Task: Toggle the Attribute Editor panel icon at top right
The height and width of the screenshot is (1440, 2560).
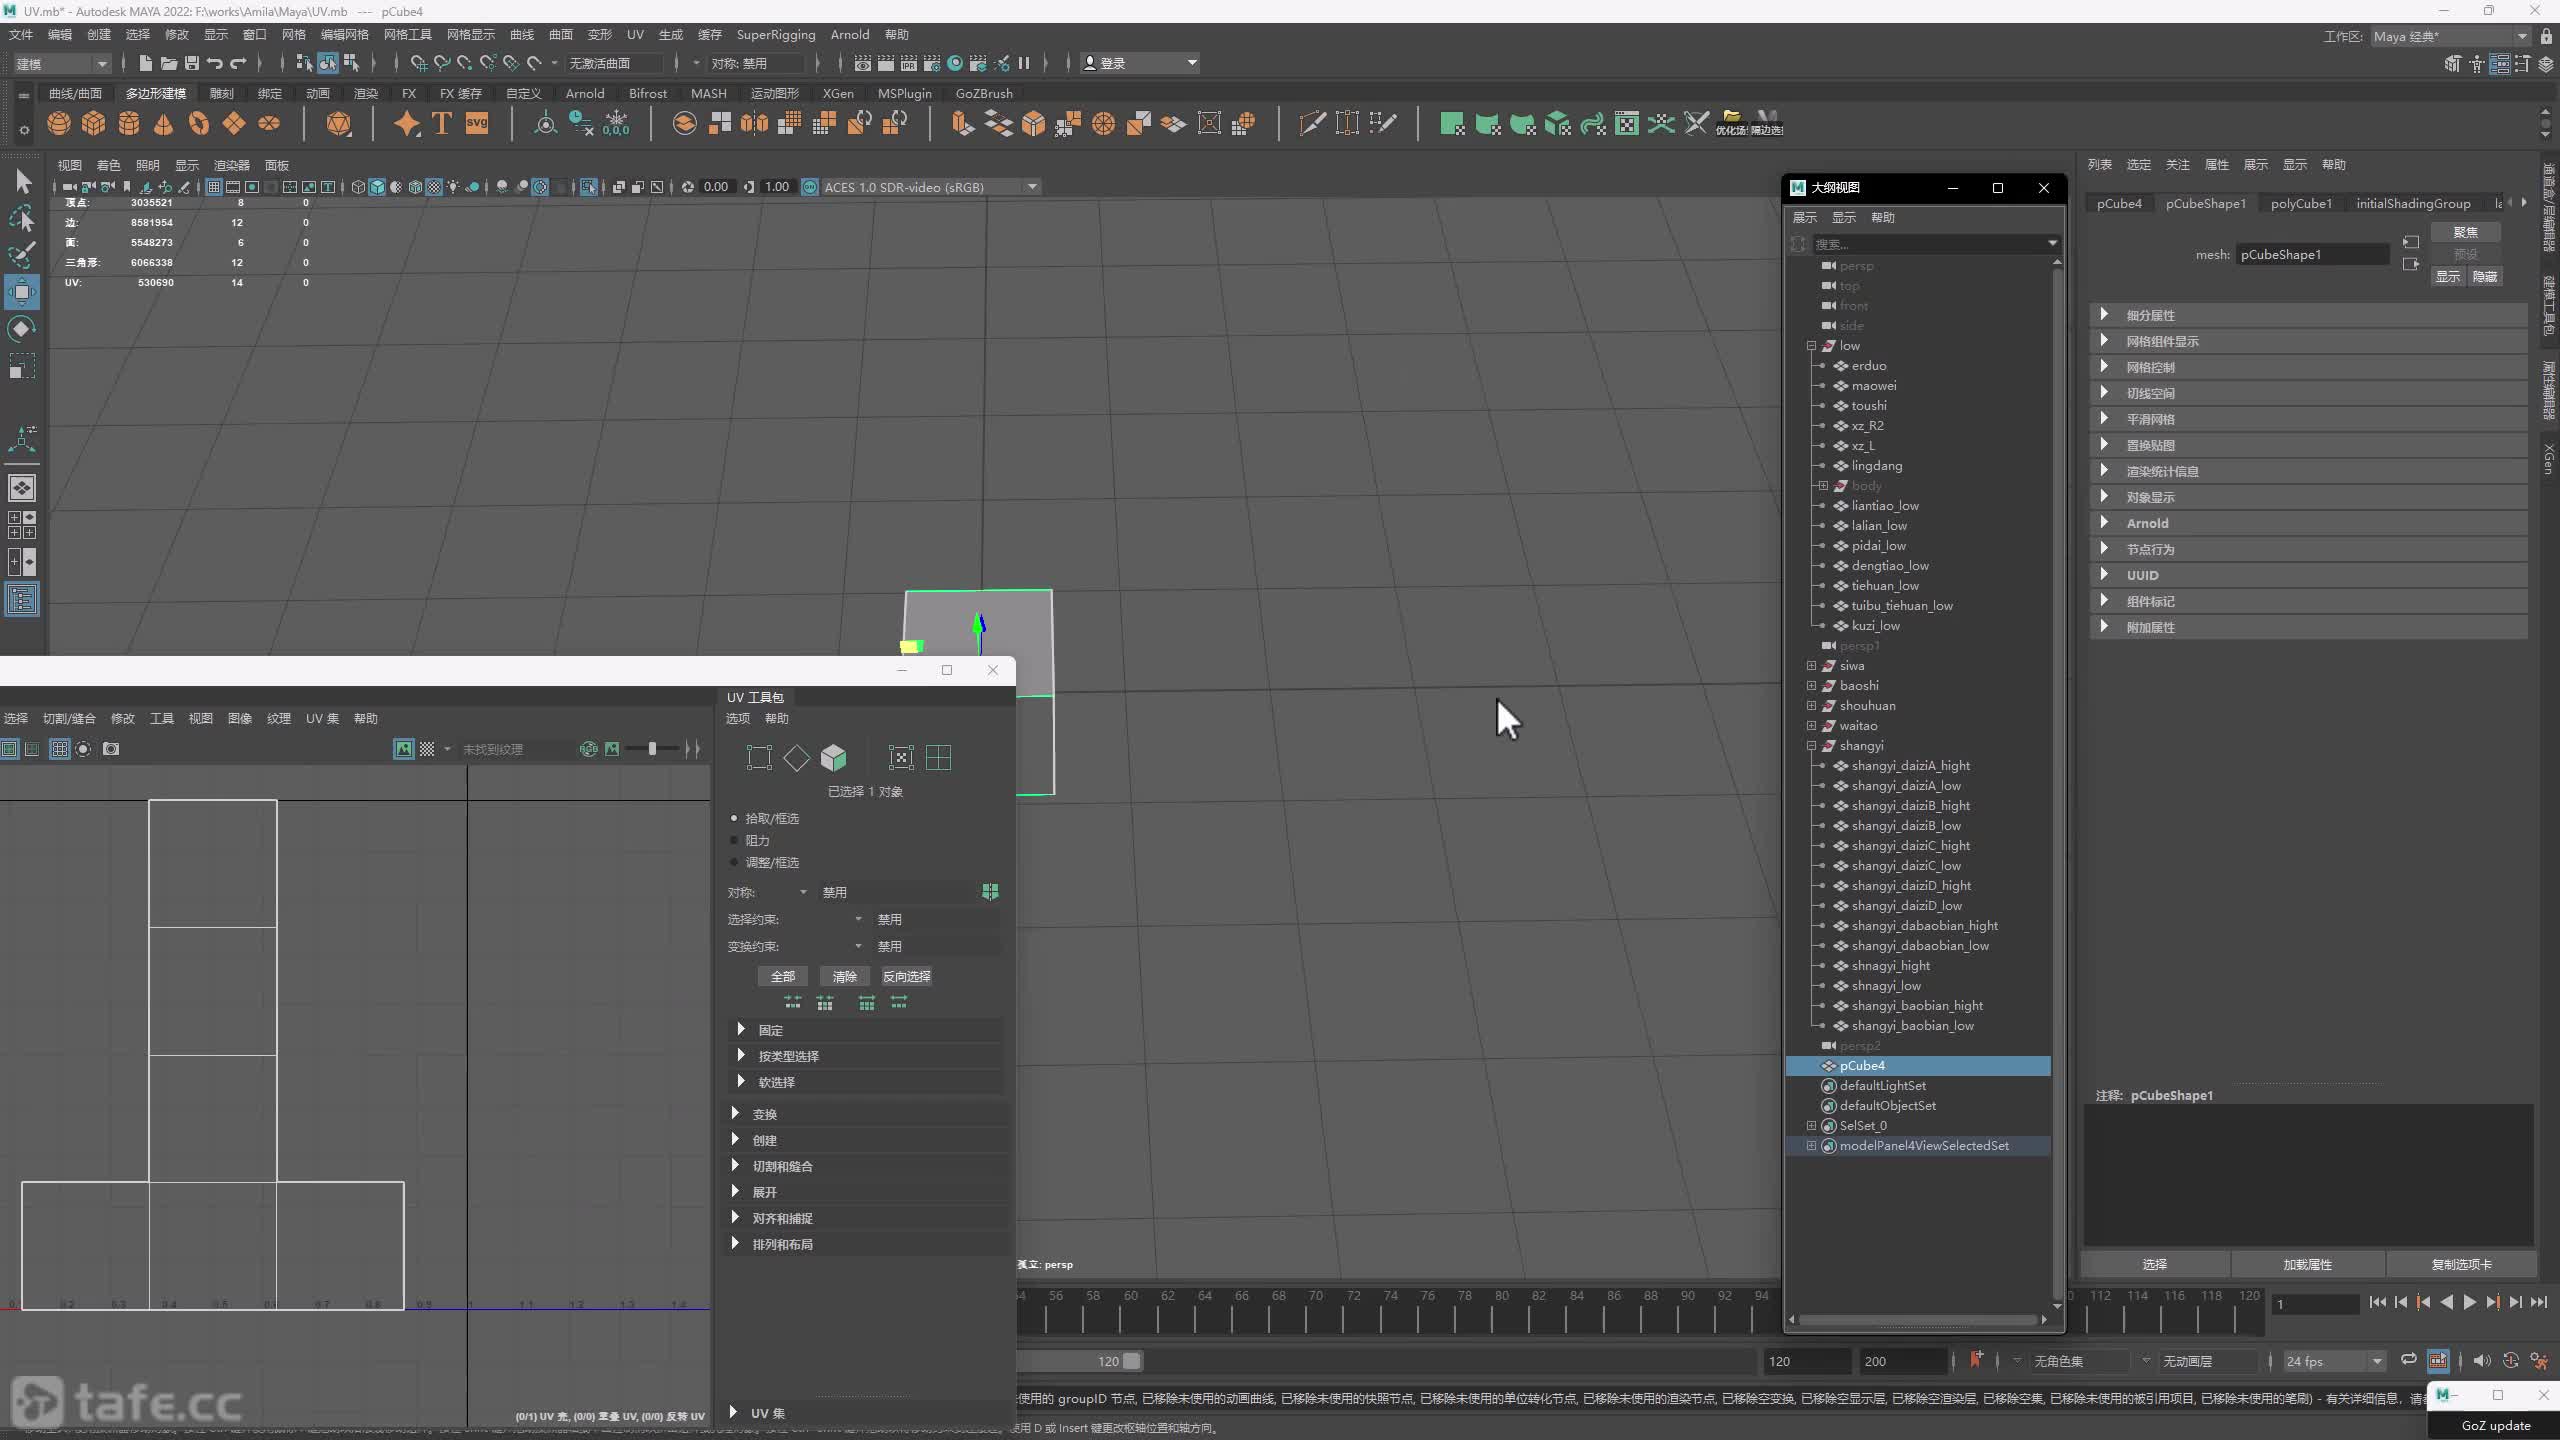Action: 2499,64
